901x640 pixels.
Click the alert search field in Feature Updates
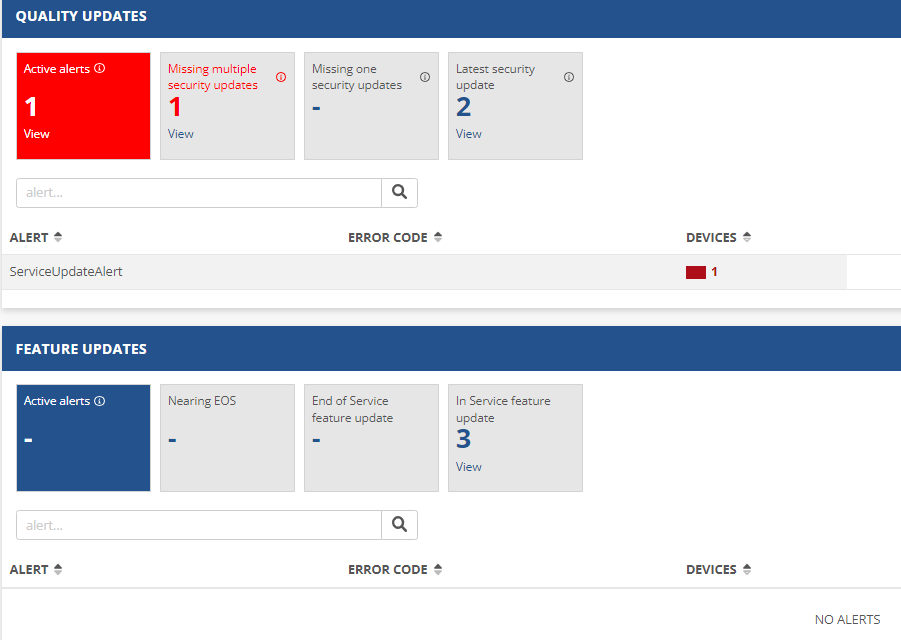pos(197,524)
